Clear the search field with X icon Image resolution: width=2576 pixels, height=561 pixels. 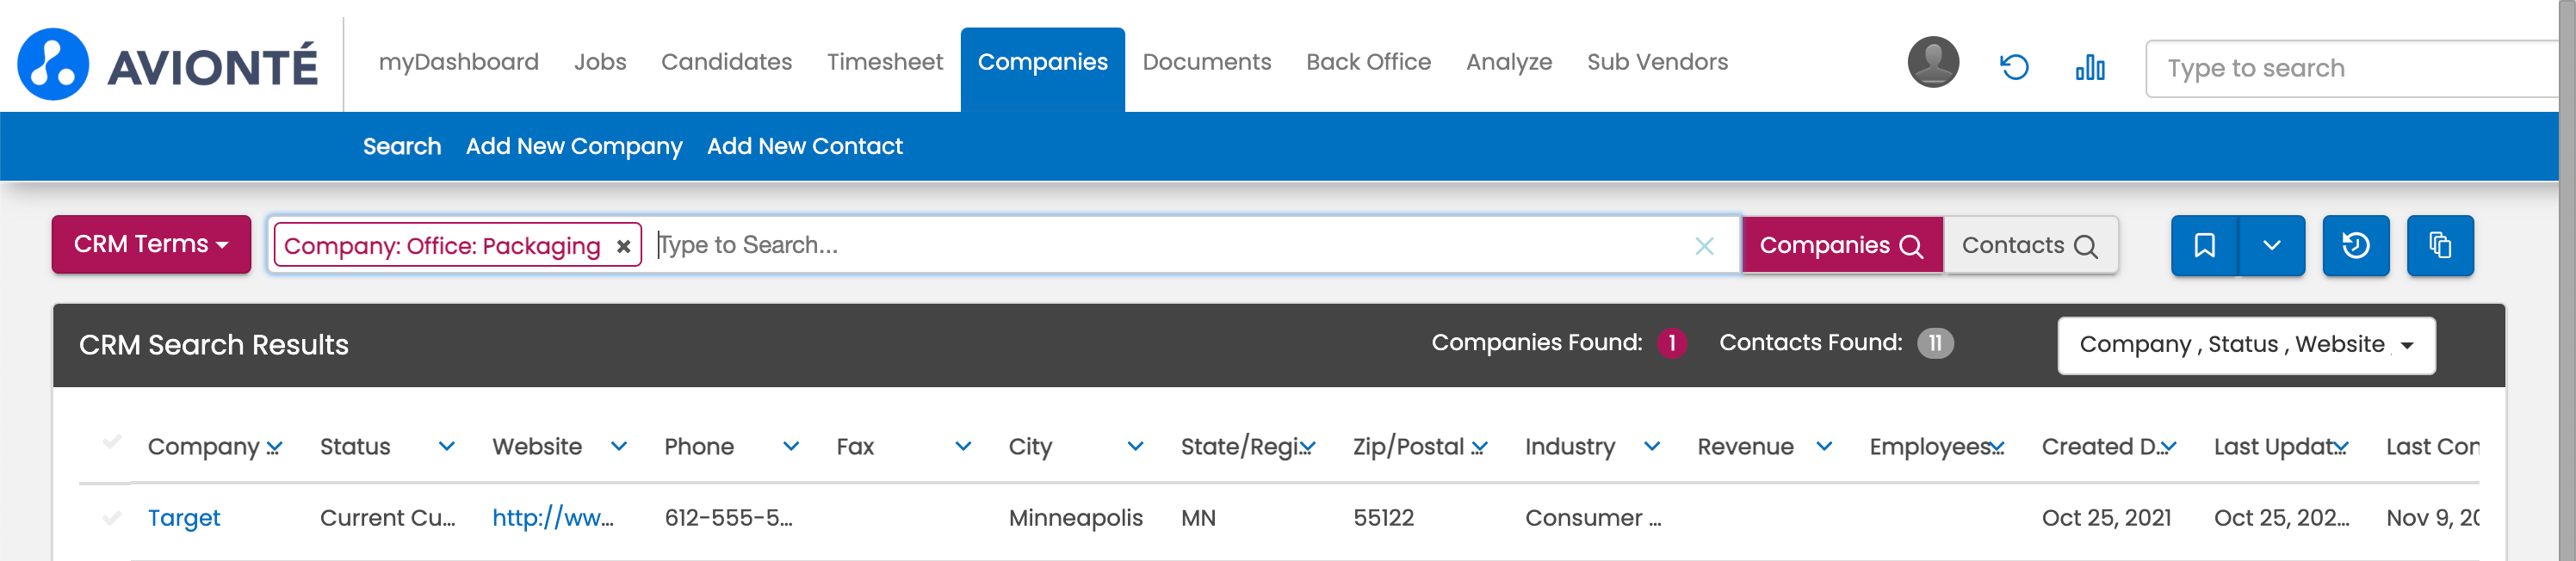pyautogui.click(x=1704, y=246)
